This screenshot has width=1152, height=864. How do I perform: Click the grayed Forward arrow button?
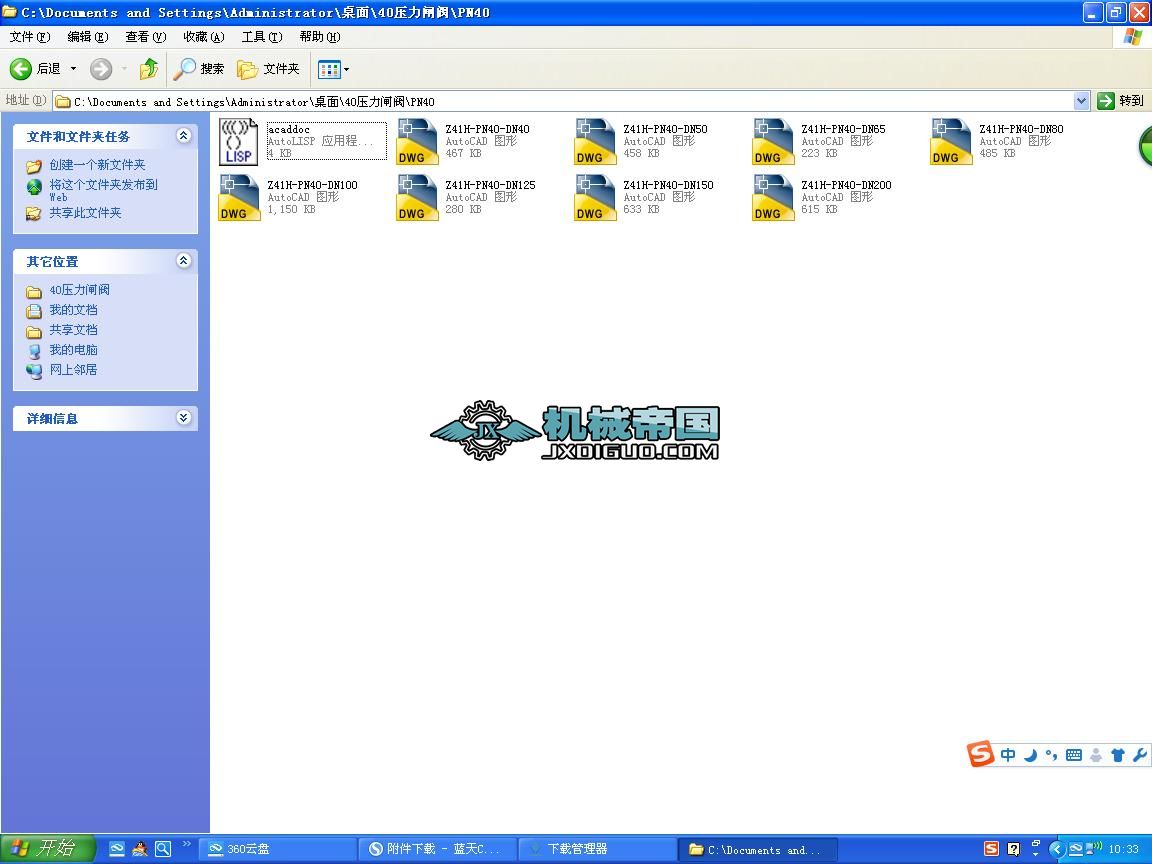click(x=101, y=69)
